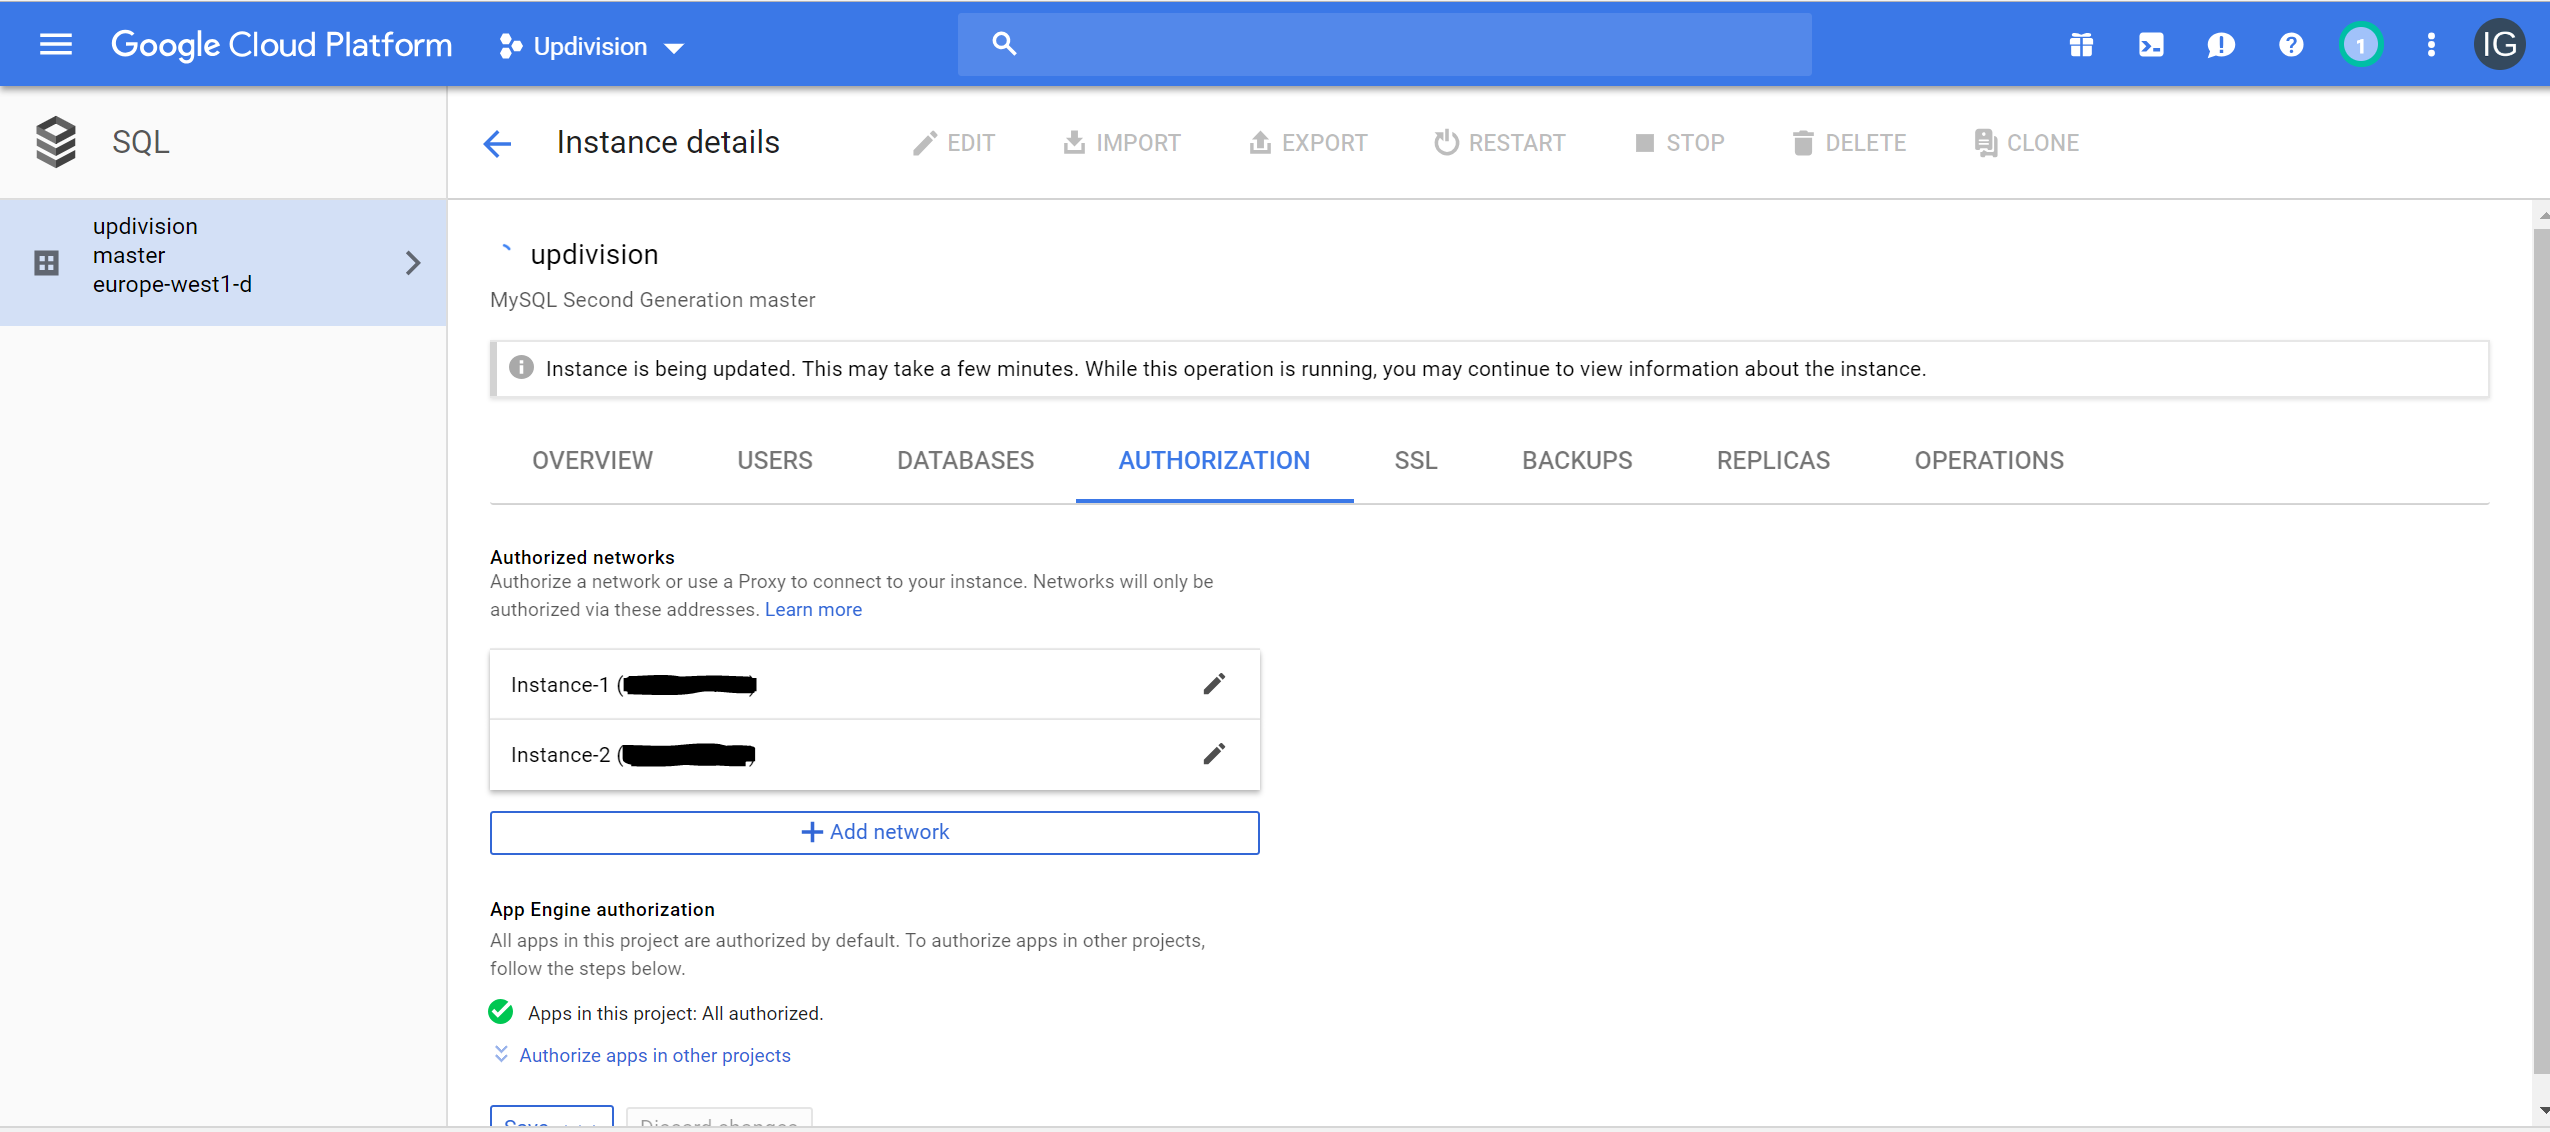
Task: Click the gift free trial icon
Action: (2081, 45)
